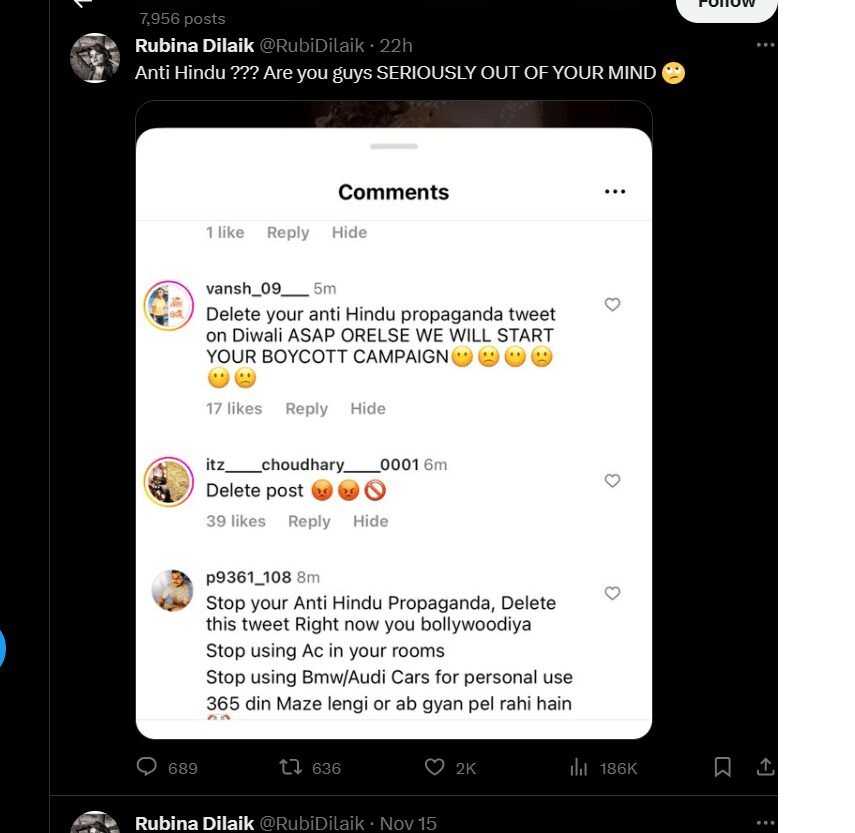Repost the tweet with 636 reposts
Image resolution: width=855 pixels, height=833 pixels.
click(x=290, y=767)
